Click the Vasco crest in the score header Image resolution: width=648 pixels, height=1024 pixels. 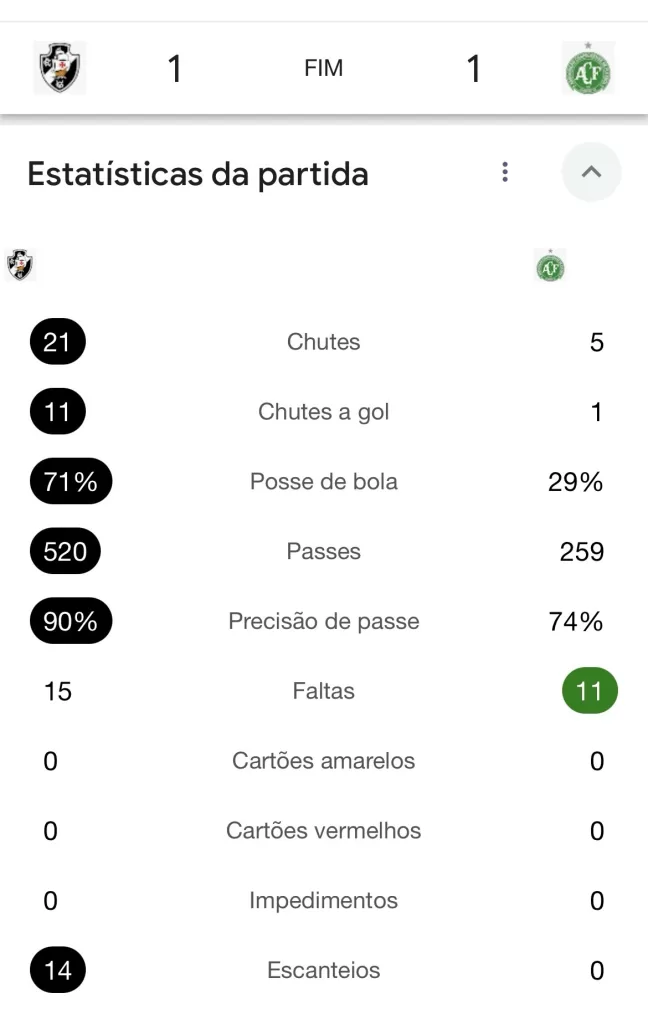(60, 68)
